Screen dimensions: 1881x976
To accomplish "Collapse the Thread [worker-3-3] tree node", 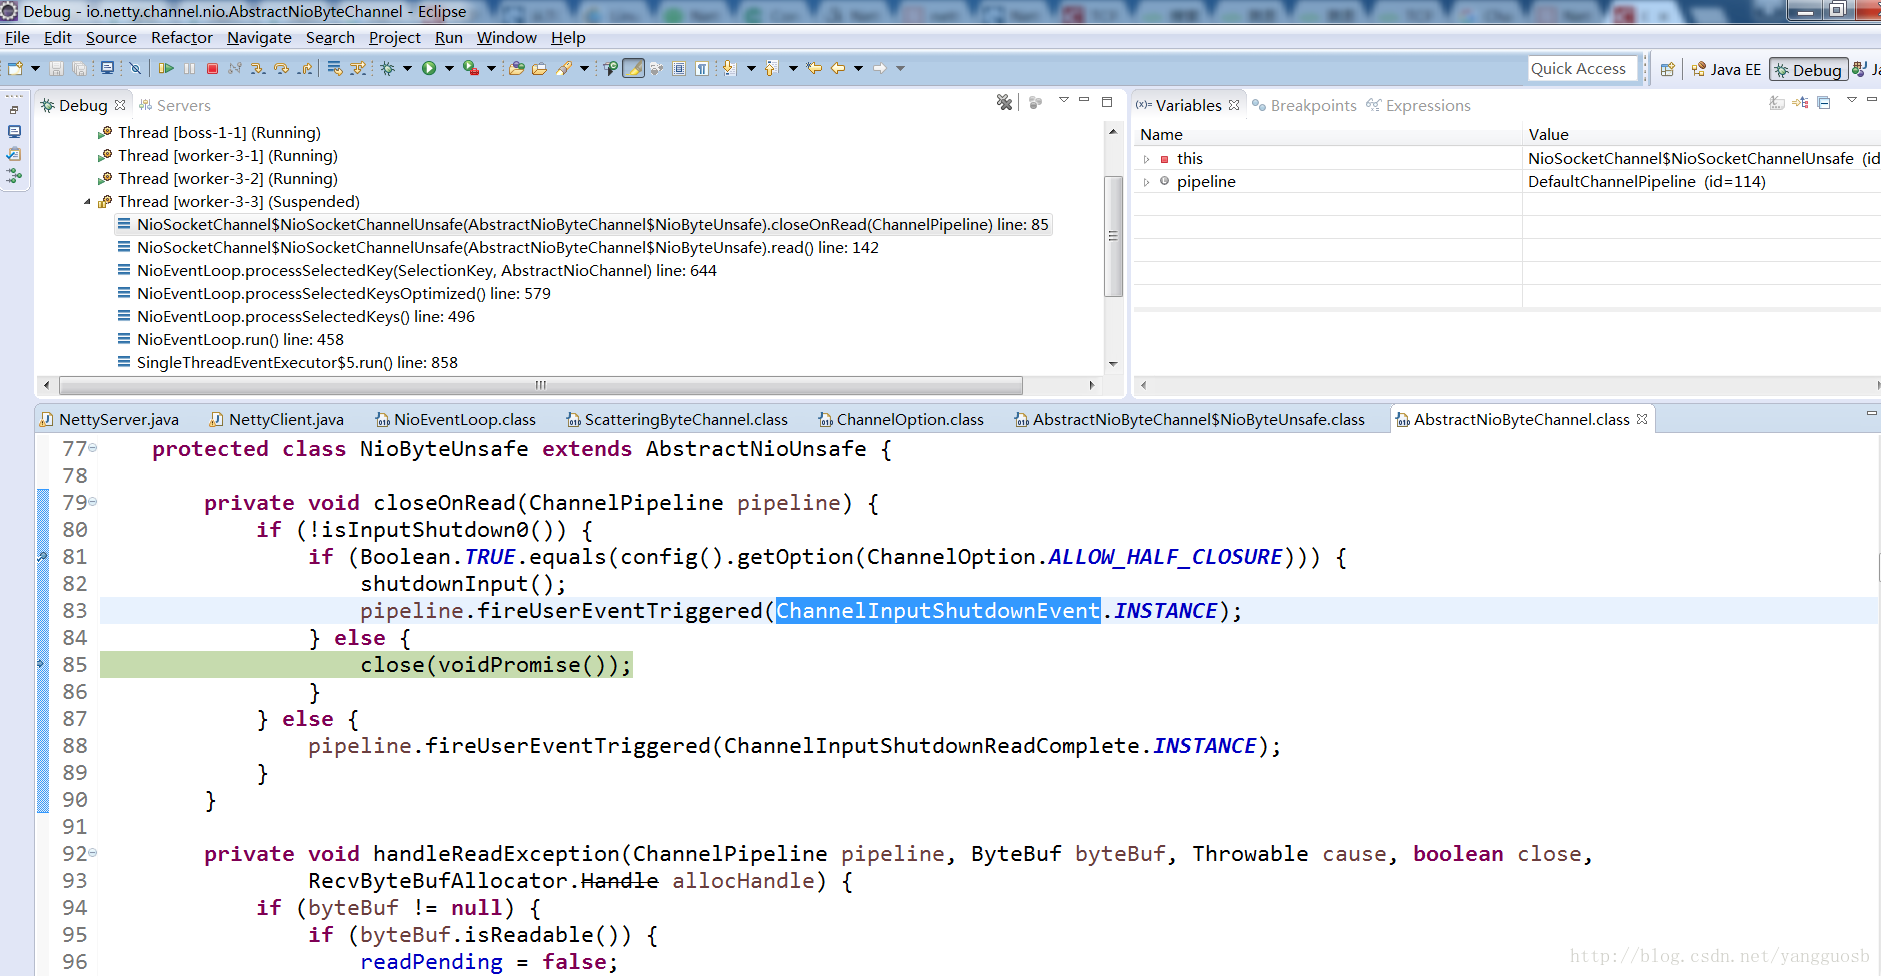I will (87, 202).
